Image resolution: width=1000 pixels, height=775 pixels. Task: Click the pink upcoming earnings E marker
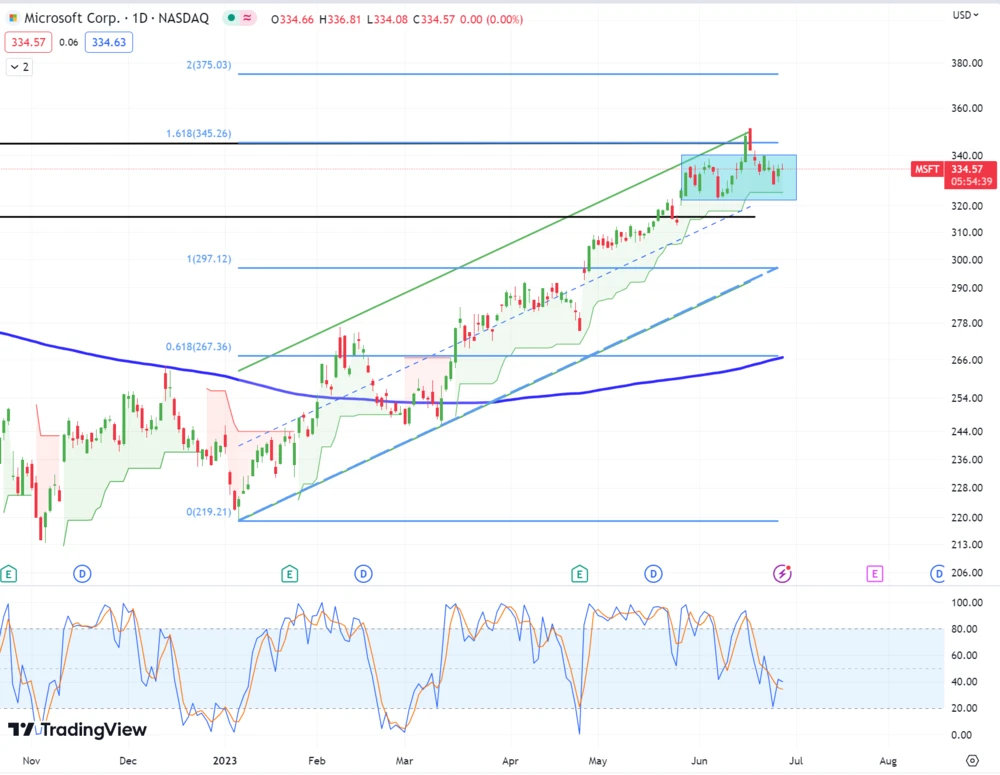coord(875,573)
